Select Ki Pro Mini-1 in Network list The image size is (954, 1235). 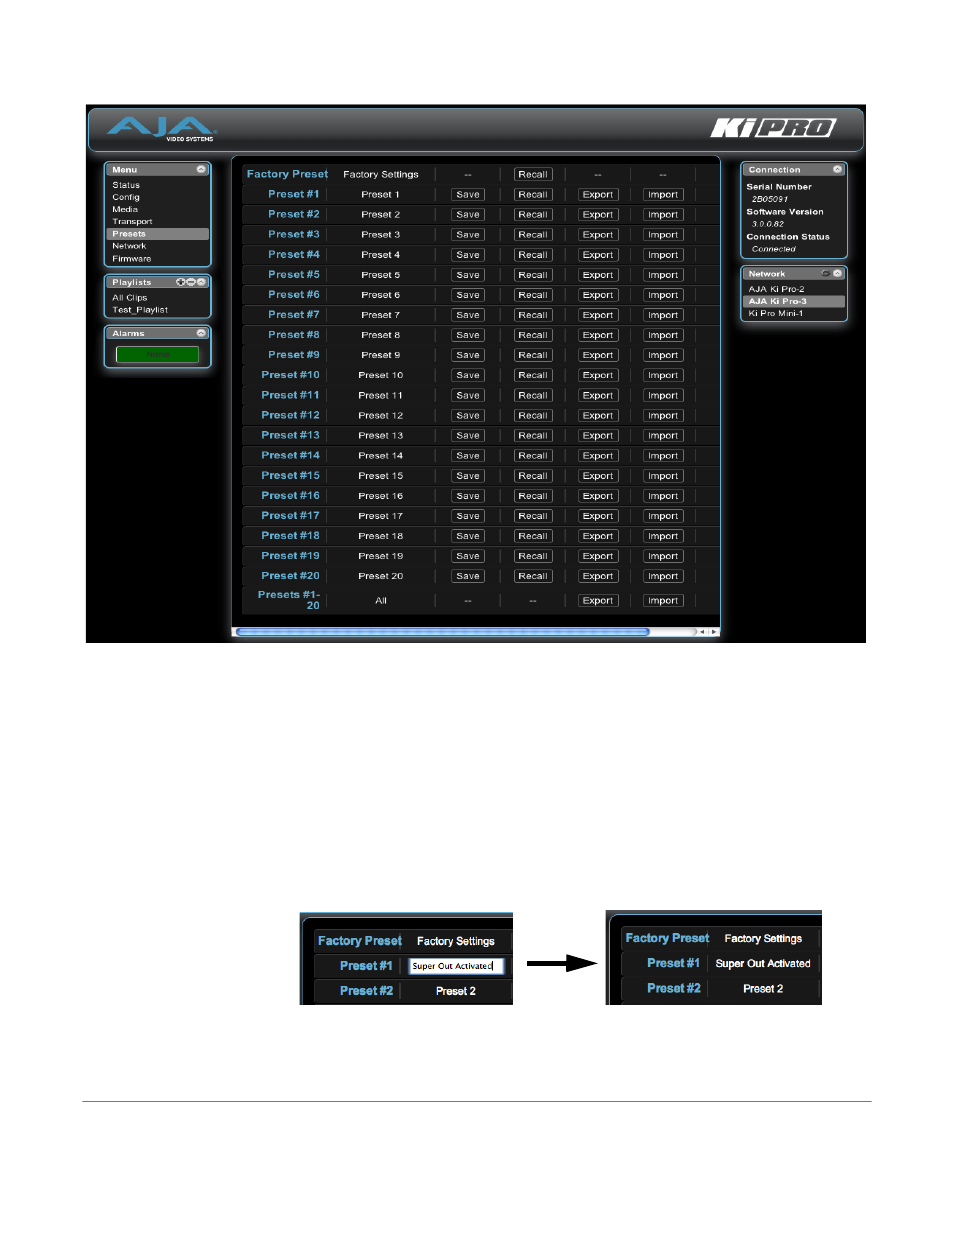tap(776, 313)
